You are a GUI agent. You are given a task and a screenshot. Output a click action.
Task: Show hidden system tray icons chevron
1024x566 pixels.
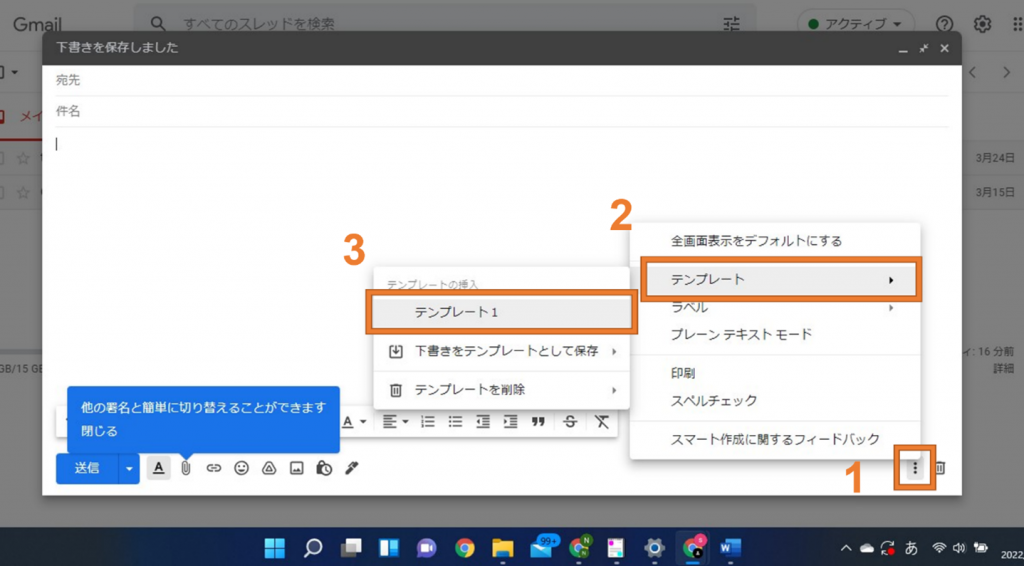[846, 548]
